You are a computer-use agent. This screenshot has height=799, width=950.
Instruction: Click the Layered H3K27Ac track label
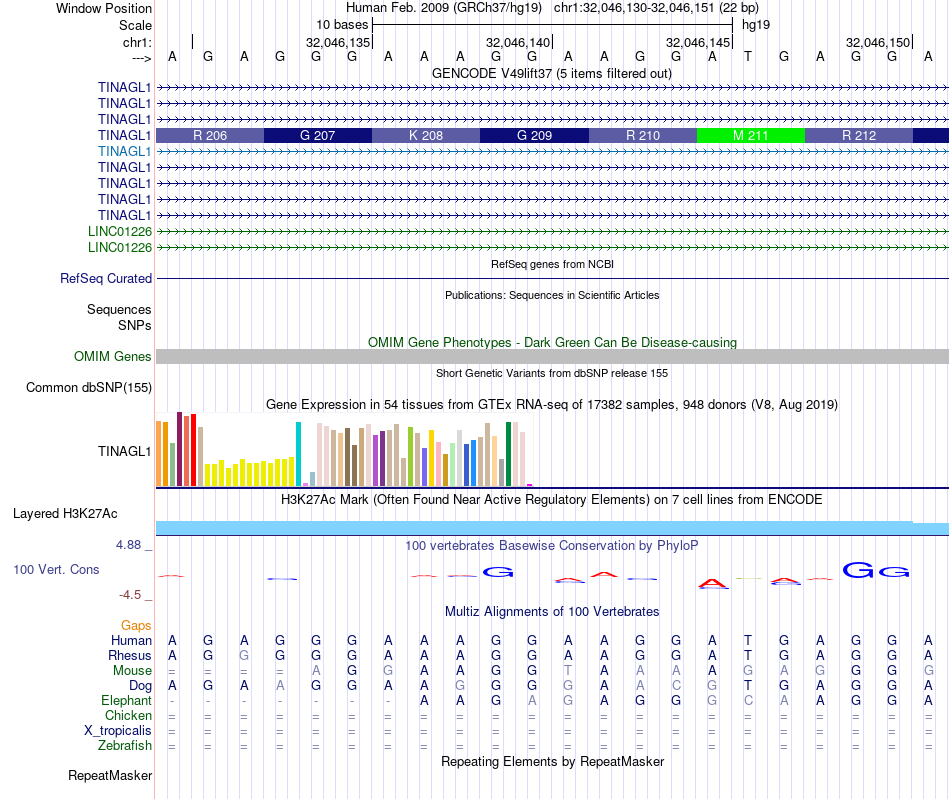65,514
